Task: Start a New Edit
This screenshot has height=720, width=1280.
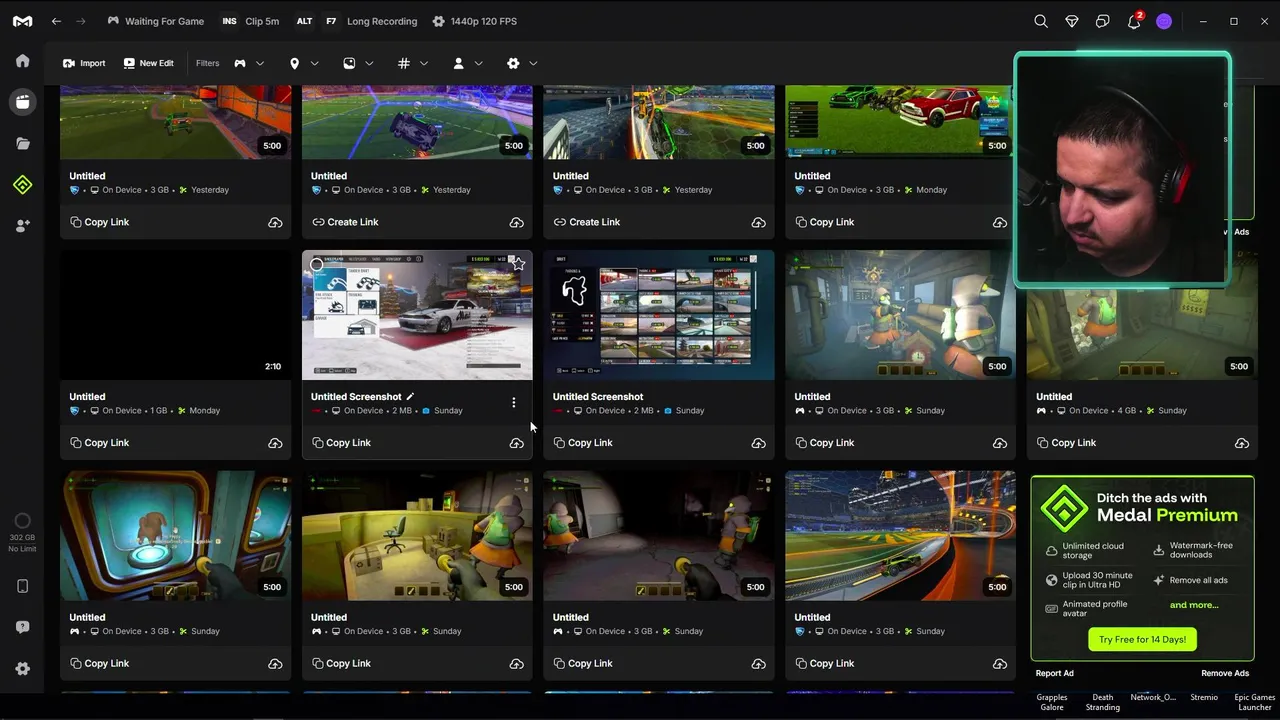Action: click(x=148, y=63)
